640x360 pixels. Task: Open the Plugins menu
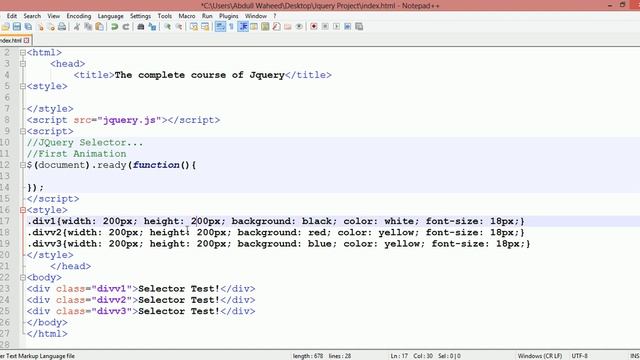(229, 16)
